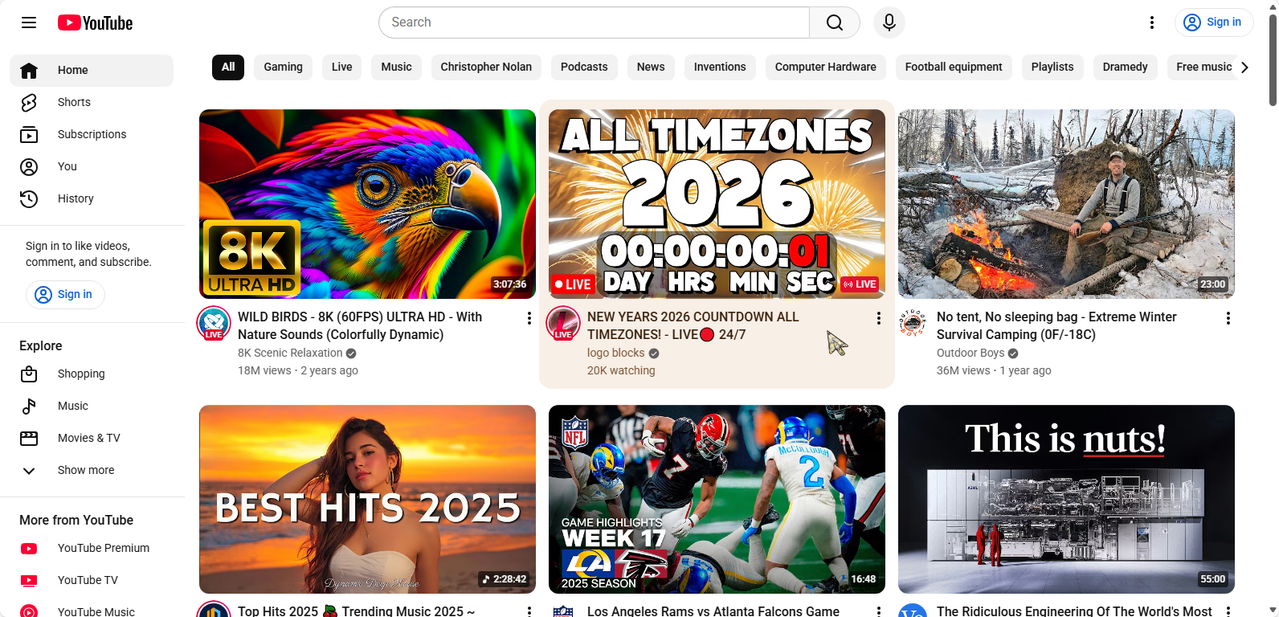Image resolution: width=1279 pixels, height=617 pixels.
Task: Open more options for Rams vs Falcons video
Action: point(879,611)
